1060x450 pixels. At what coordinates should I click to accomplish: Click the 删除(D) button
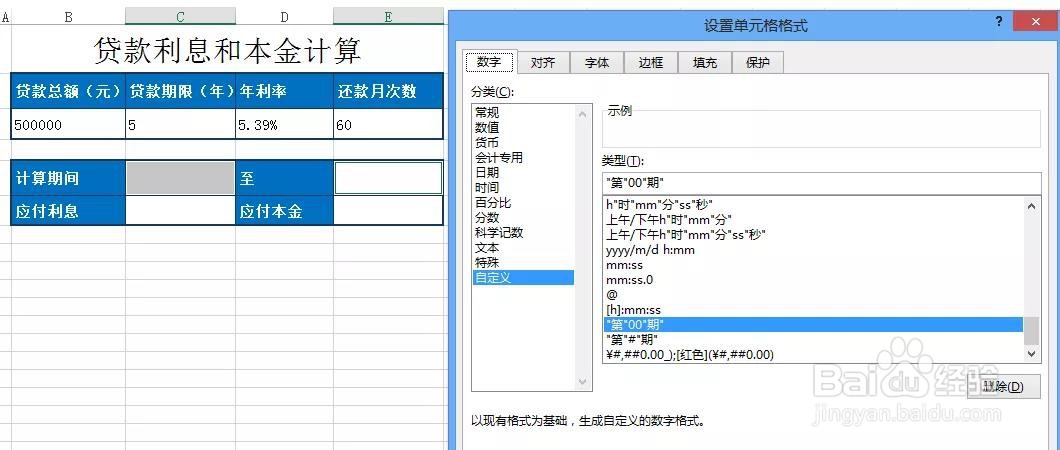(x=1003, y=387)
